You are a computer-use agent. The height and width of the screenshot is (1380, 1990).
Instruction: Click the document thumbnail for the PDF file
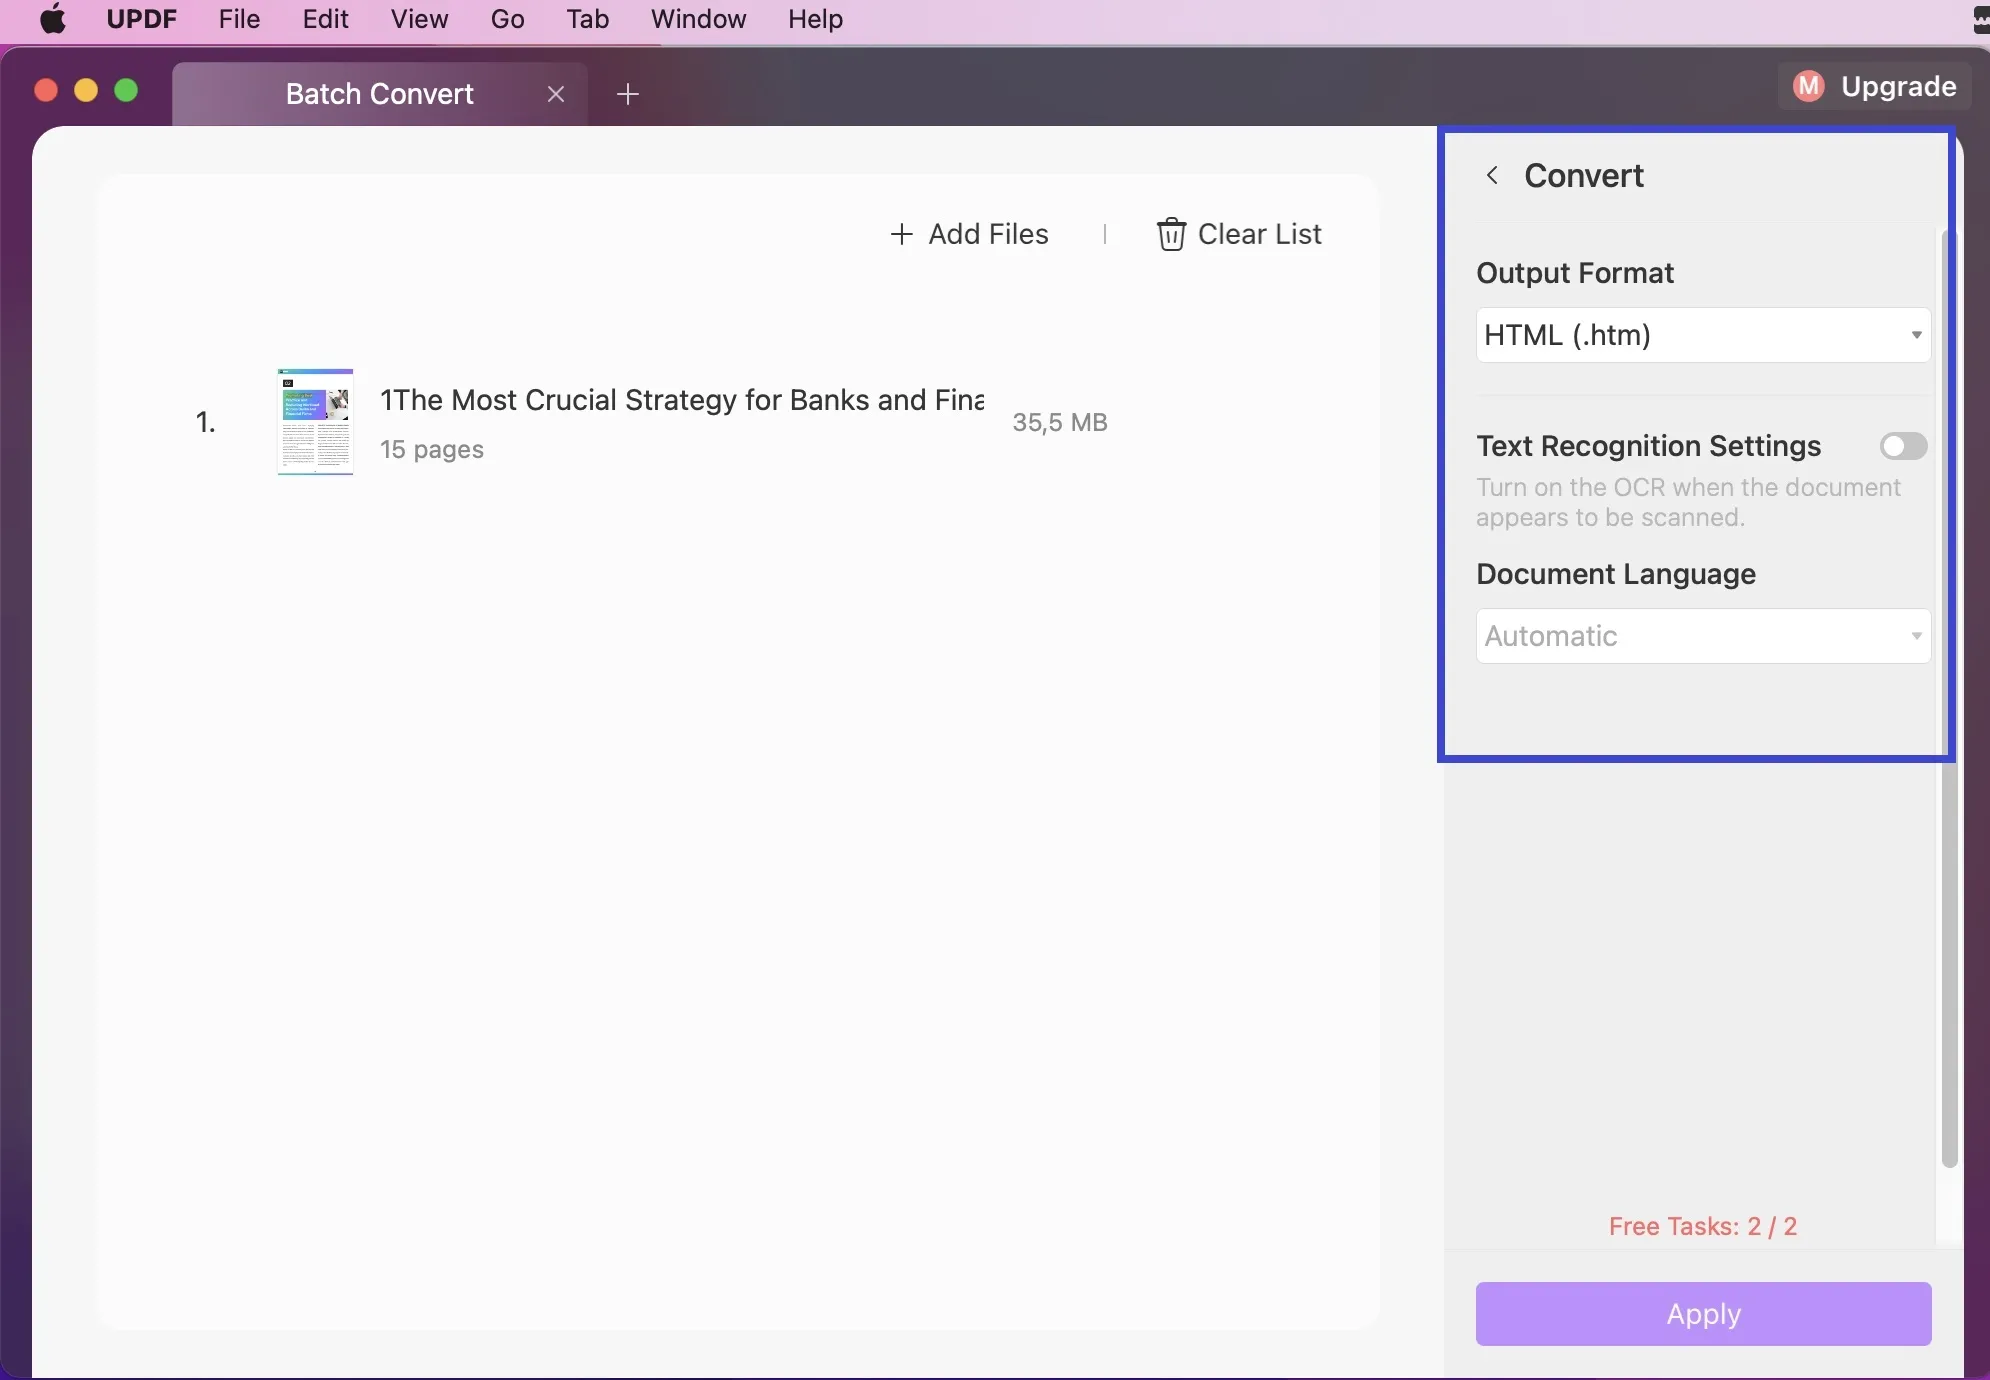pos(315,420)
